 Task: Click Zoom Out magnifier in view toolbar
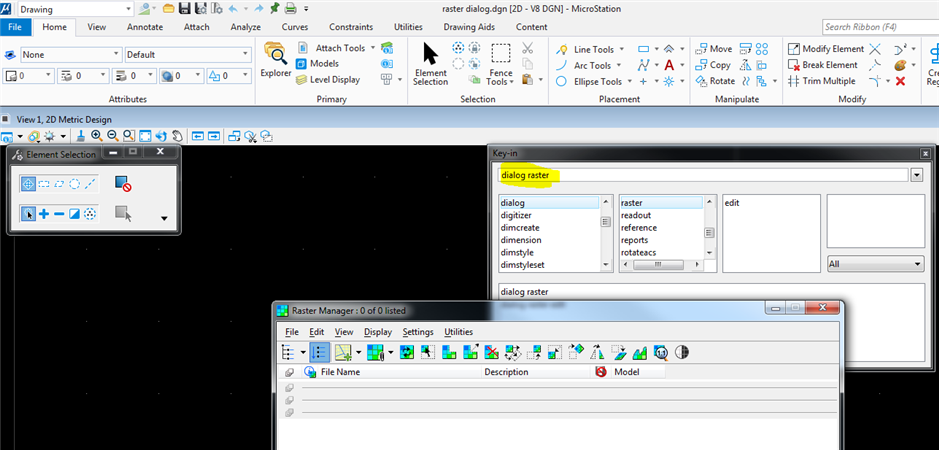[x=113, y=137]
